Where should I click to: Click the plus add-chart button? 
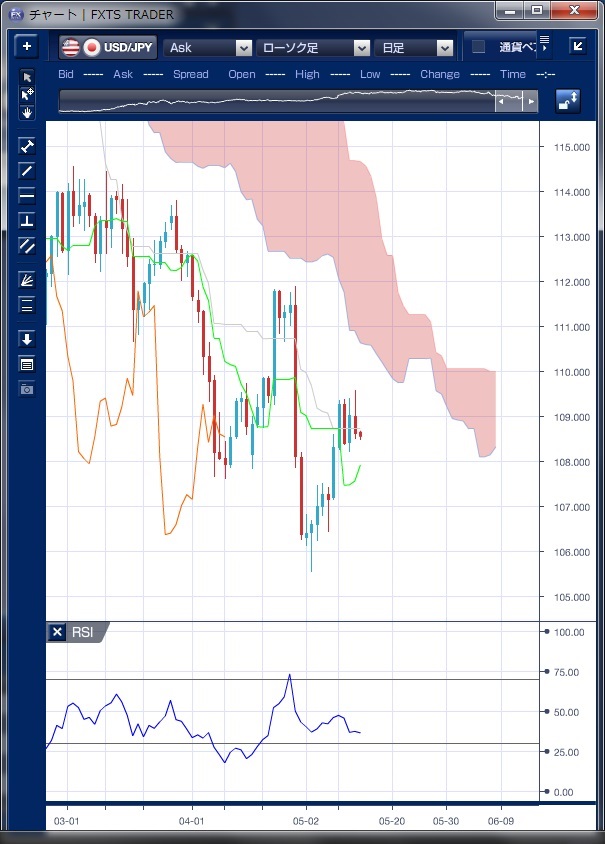(27, 47)
